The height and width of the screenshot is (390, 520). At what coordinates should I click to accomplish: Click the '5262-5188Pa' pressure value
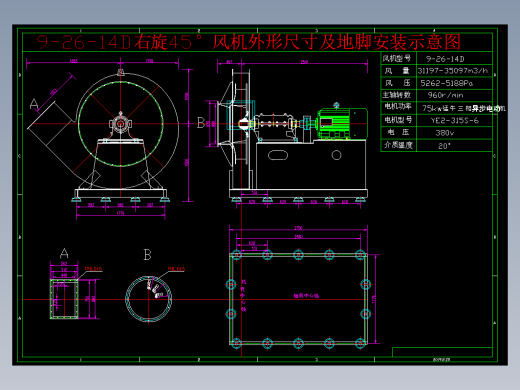(x=447, y=83)
